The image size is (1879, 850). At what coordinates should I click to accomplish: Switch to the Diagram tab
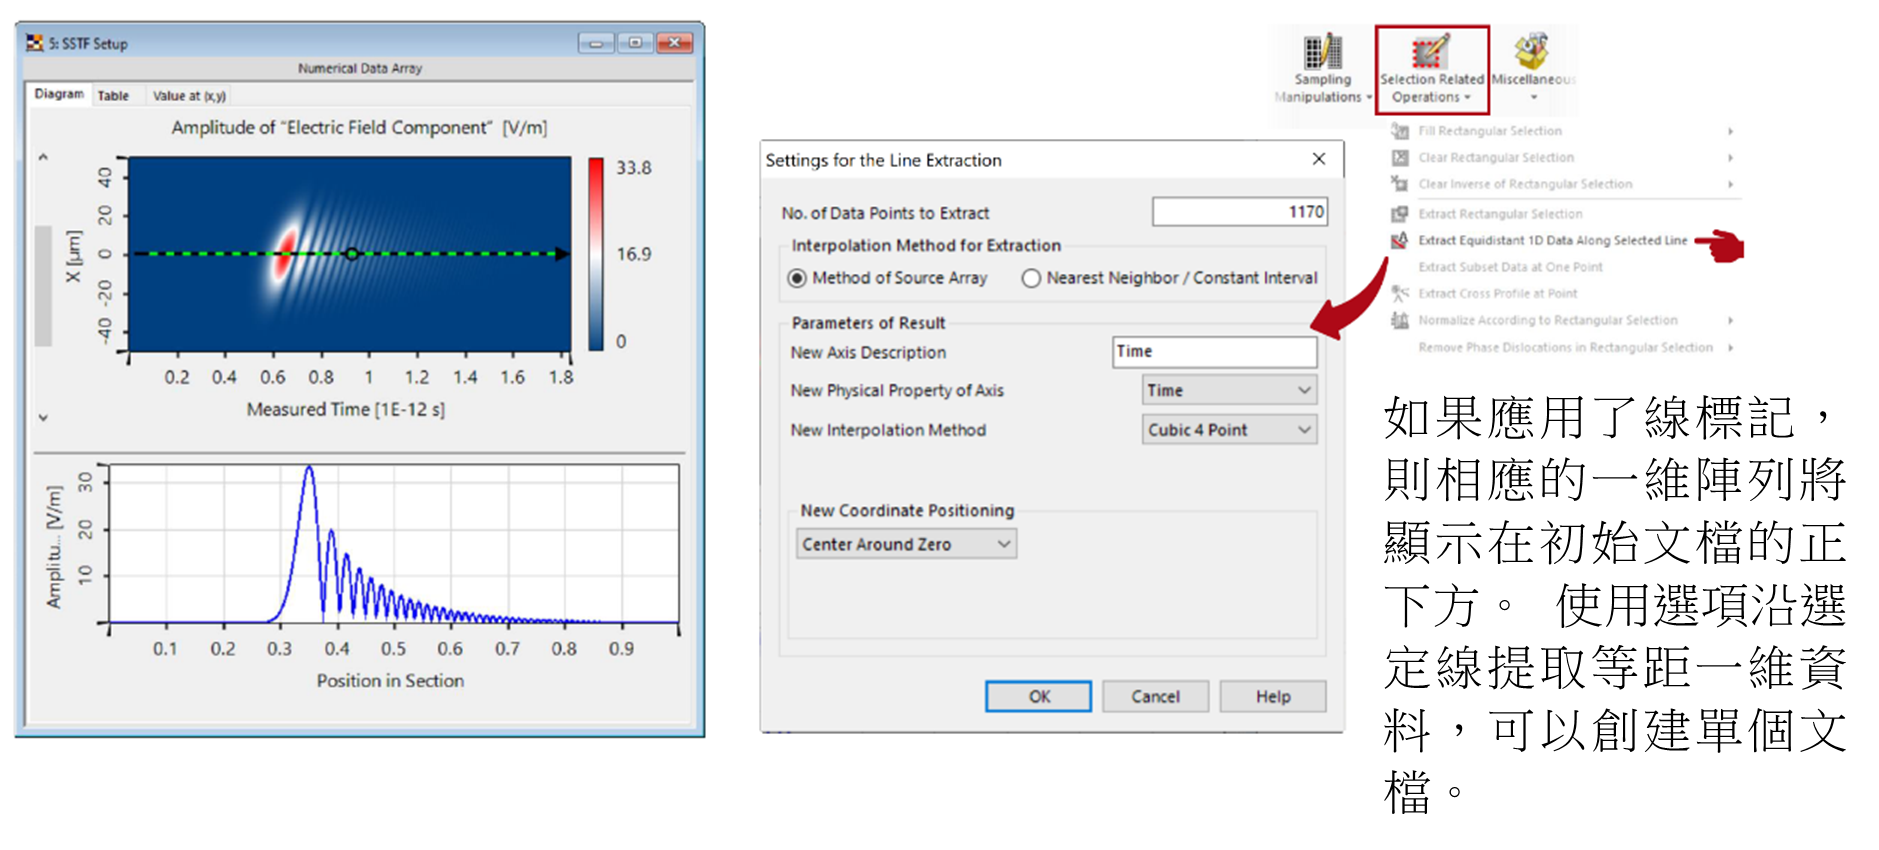(x=59, y=94)
